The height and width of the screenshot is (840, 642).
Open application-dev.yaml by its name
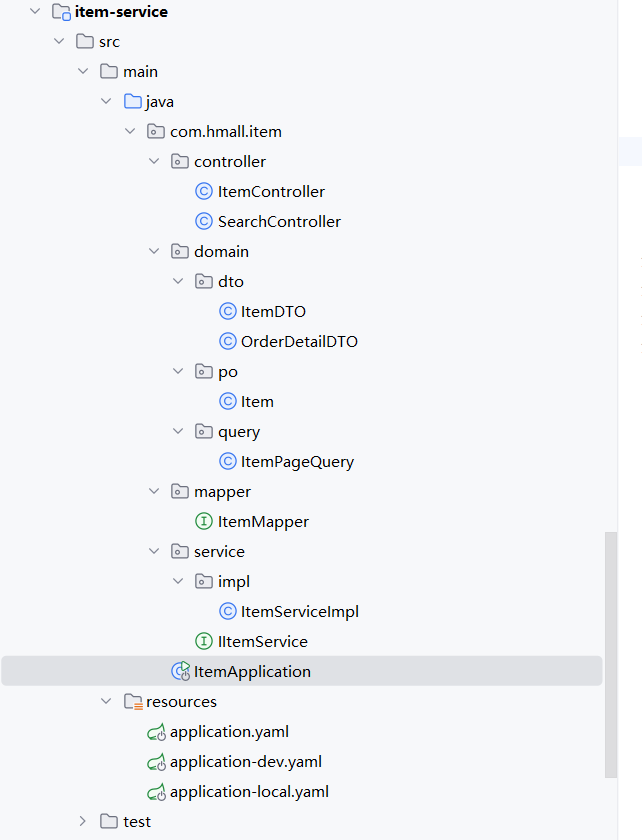[x=246, y=762]
